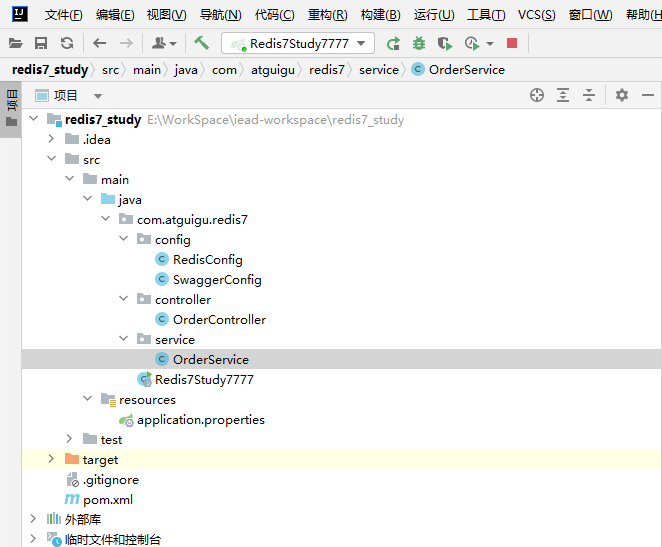Start debugging with the bug icon

tap(419, 43)
